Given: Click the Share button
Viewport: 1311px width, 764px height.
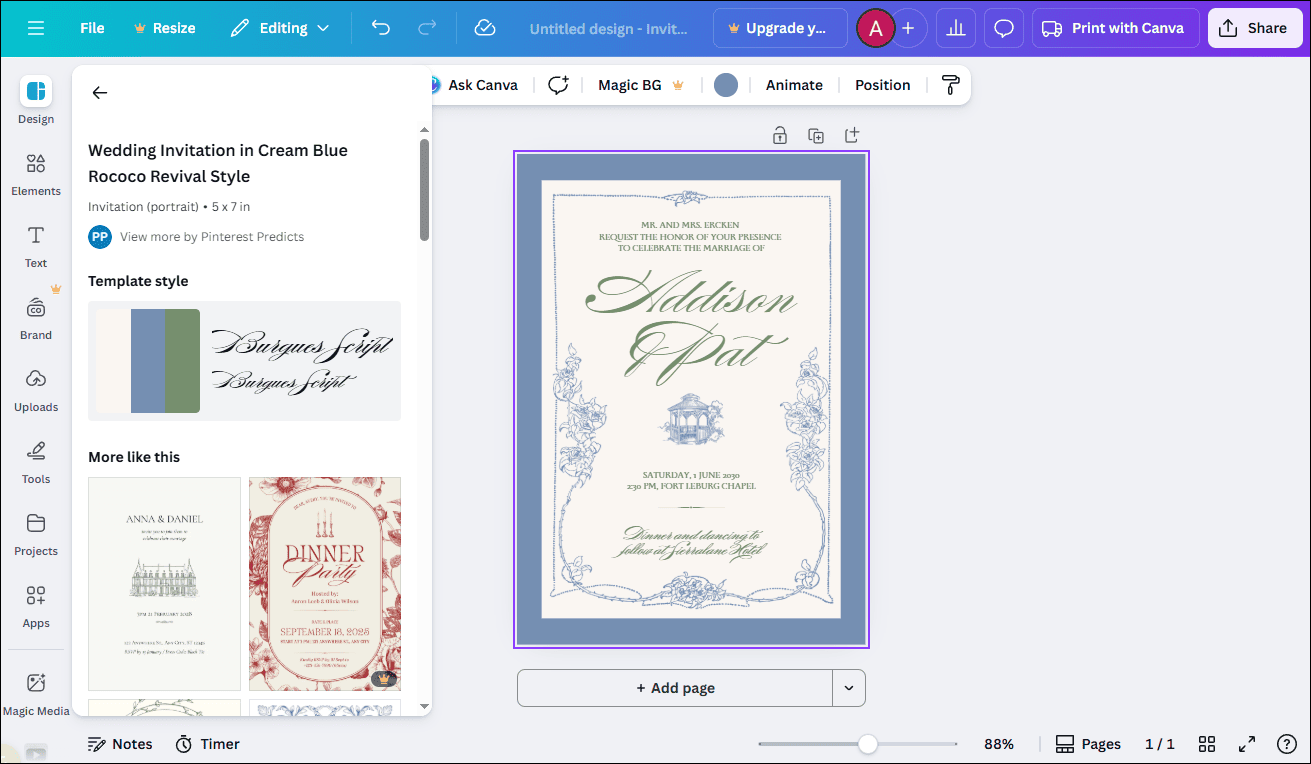Looking at the screenshot, I should 1254,27.
